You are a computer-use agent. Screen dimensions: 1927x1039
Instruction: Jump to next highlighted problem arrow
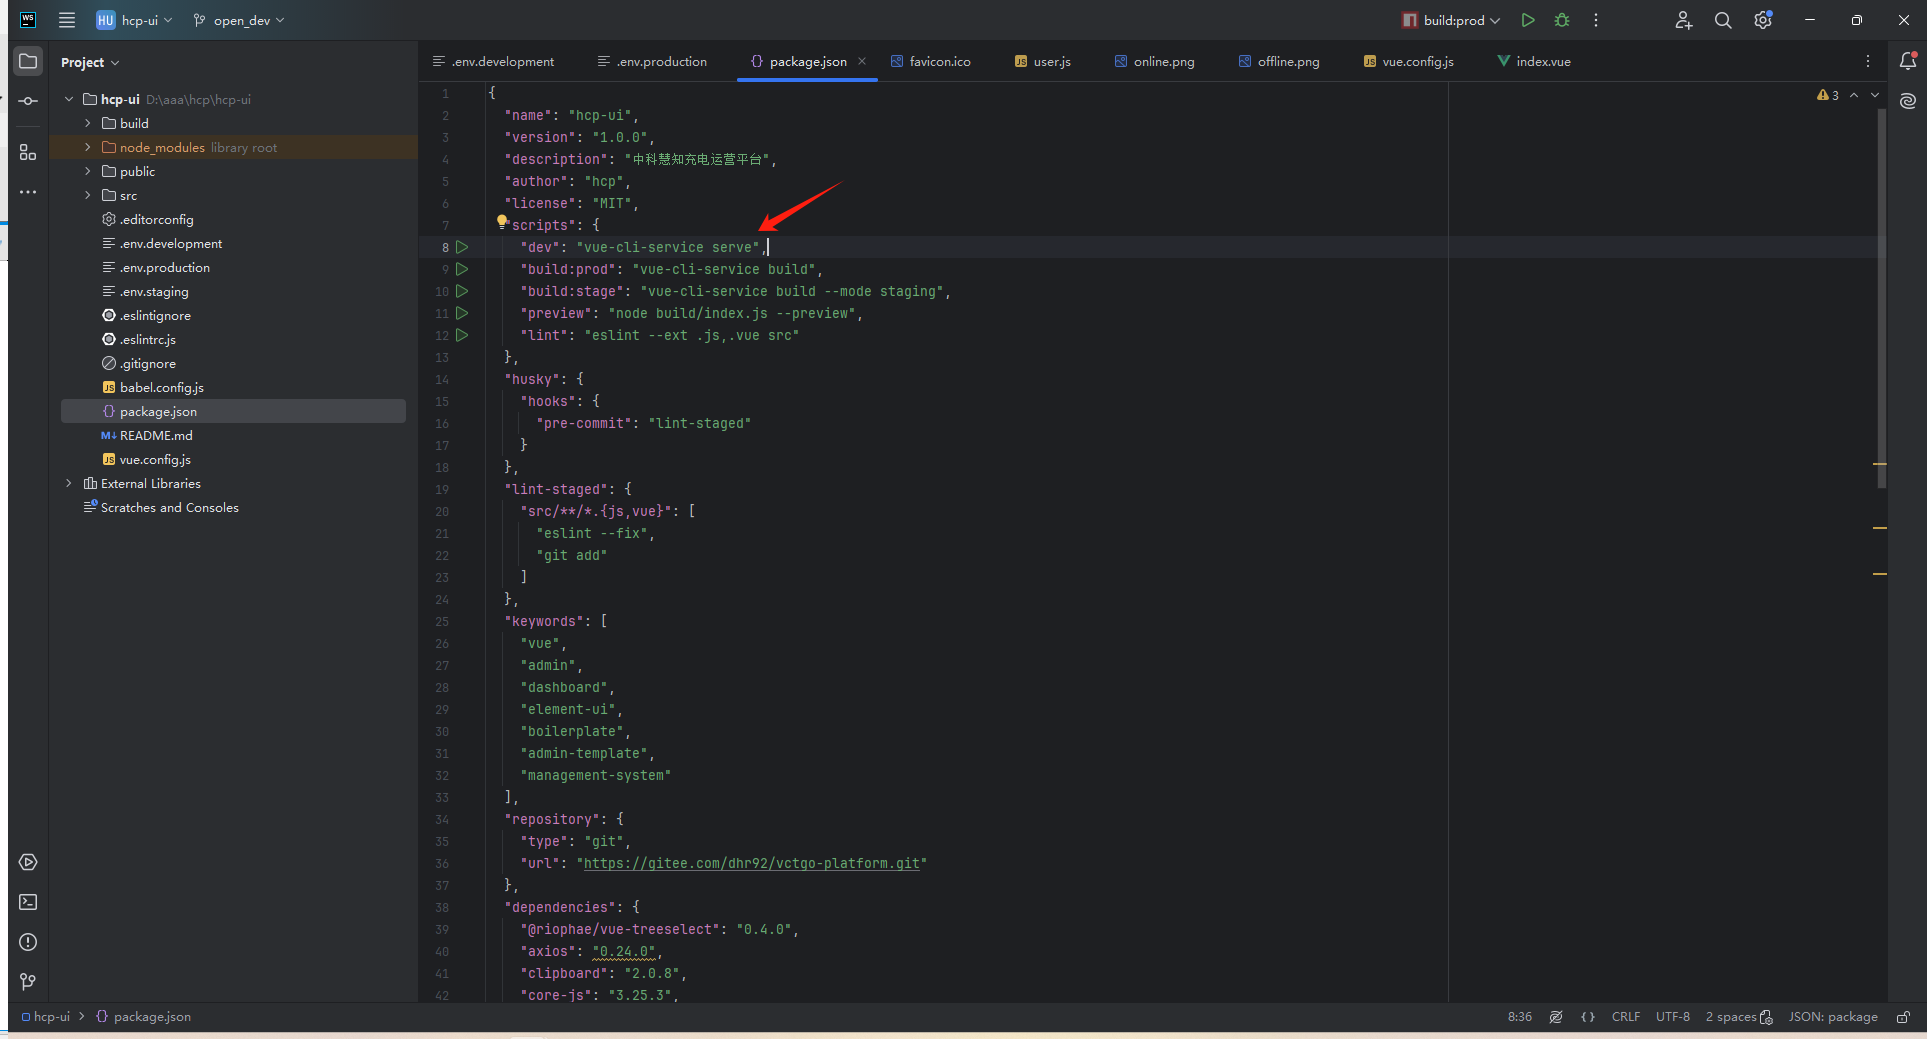pyautogui.click(x=1875, y=95)
